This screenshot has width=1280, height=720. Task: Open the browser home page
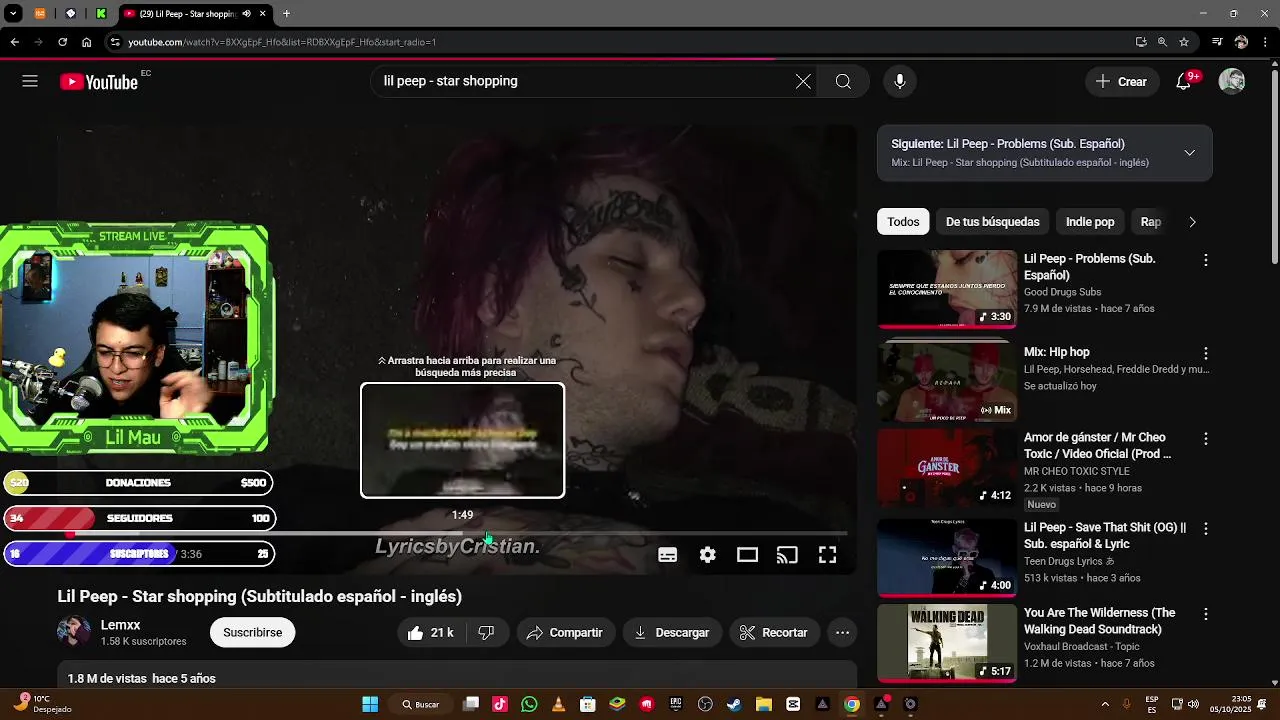[86, 42]
